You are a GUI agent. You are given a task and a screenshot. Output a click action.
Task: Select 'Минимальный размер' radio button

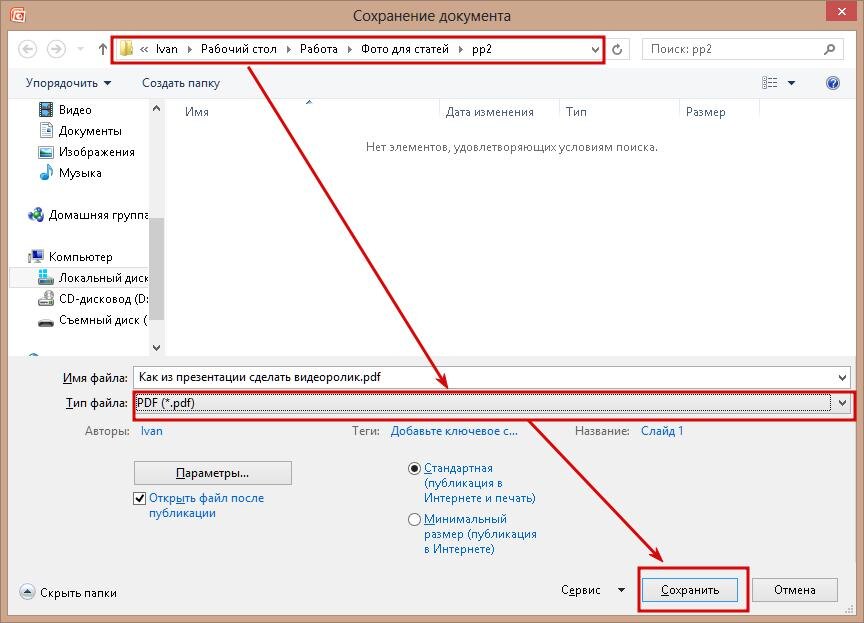click(414, 519)
